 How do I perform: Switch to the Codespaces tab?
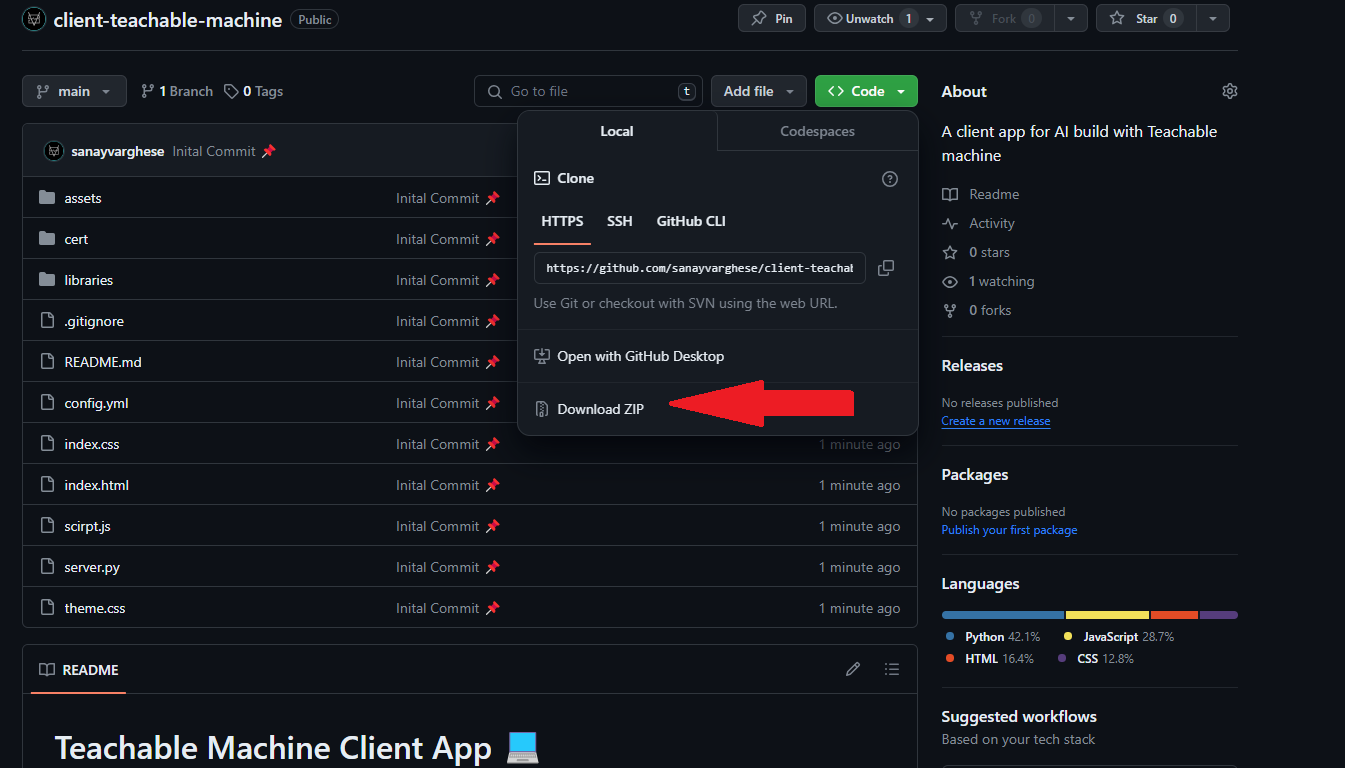pos(817,131)
